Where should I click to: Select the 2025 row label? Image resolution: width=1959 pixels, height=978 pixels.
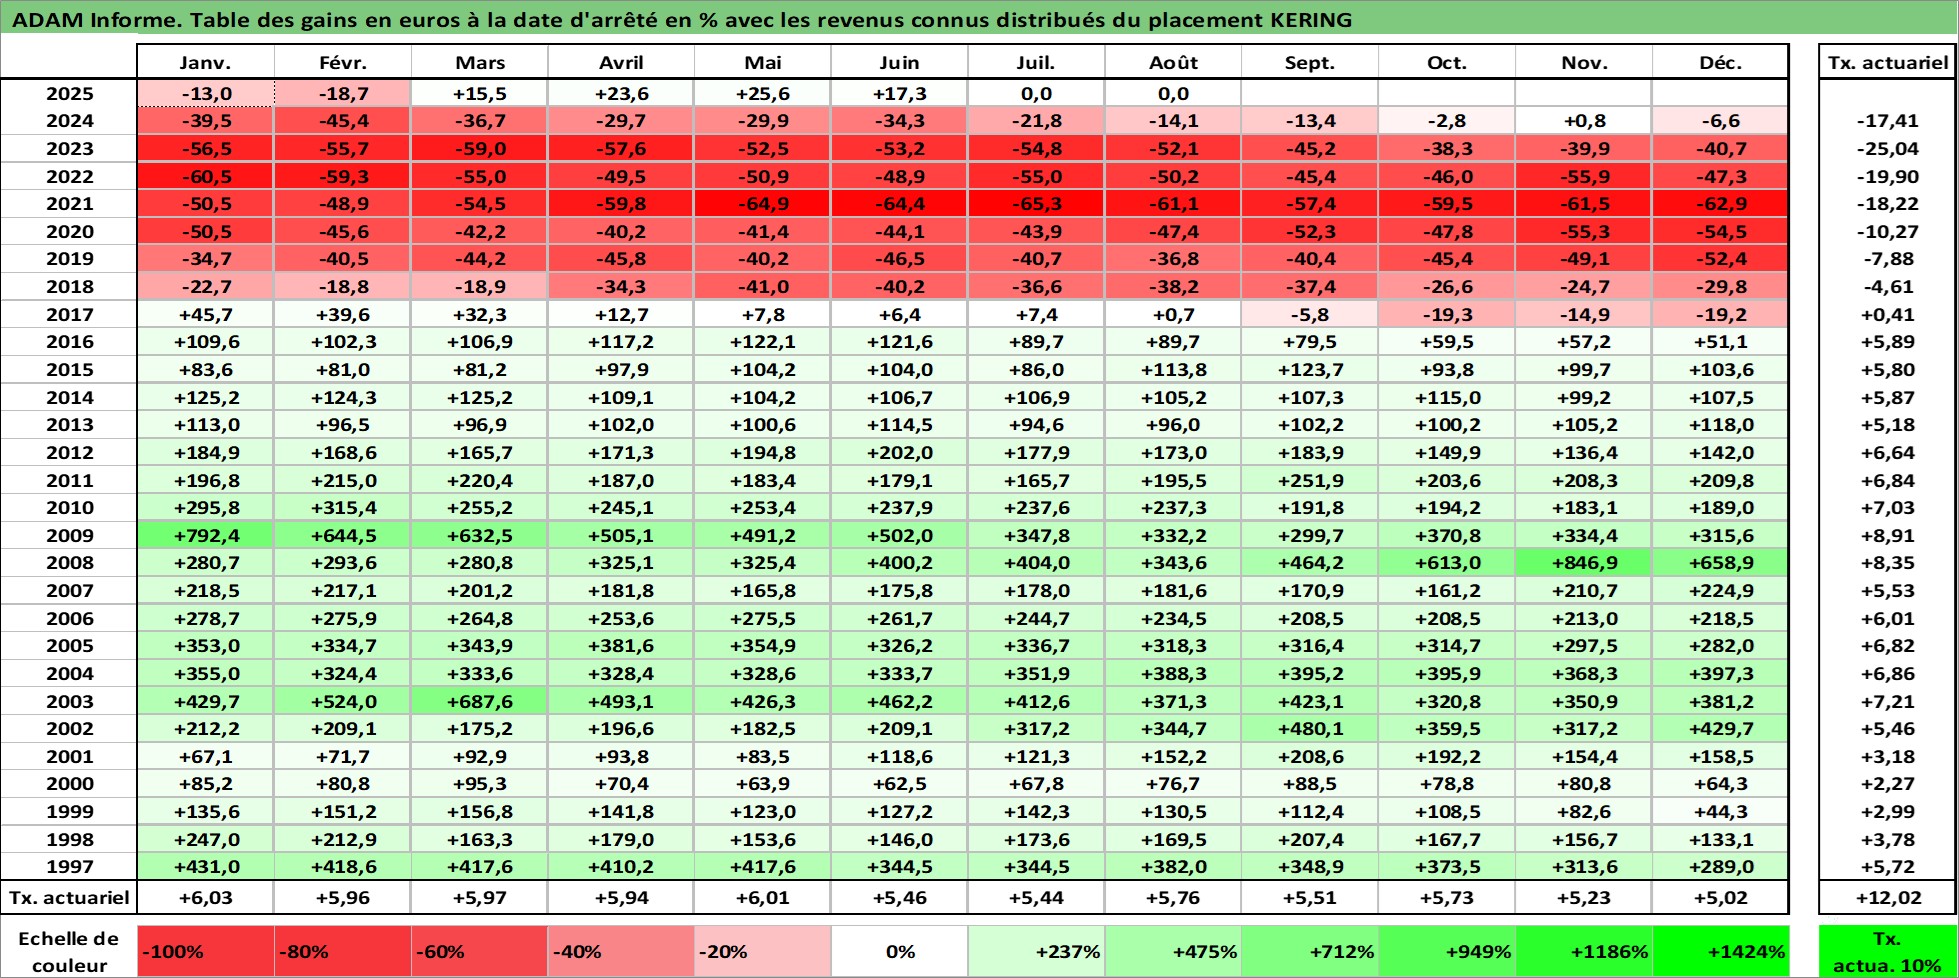coord(69,93)
